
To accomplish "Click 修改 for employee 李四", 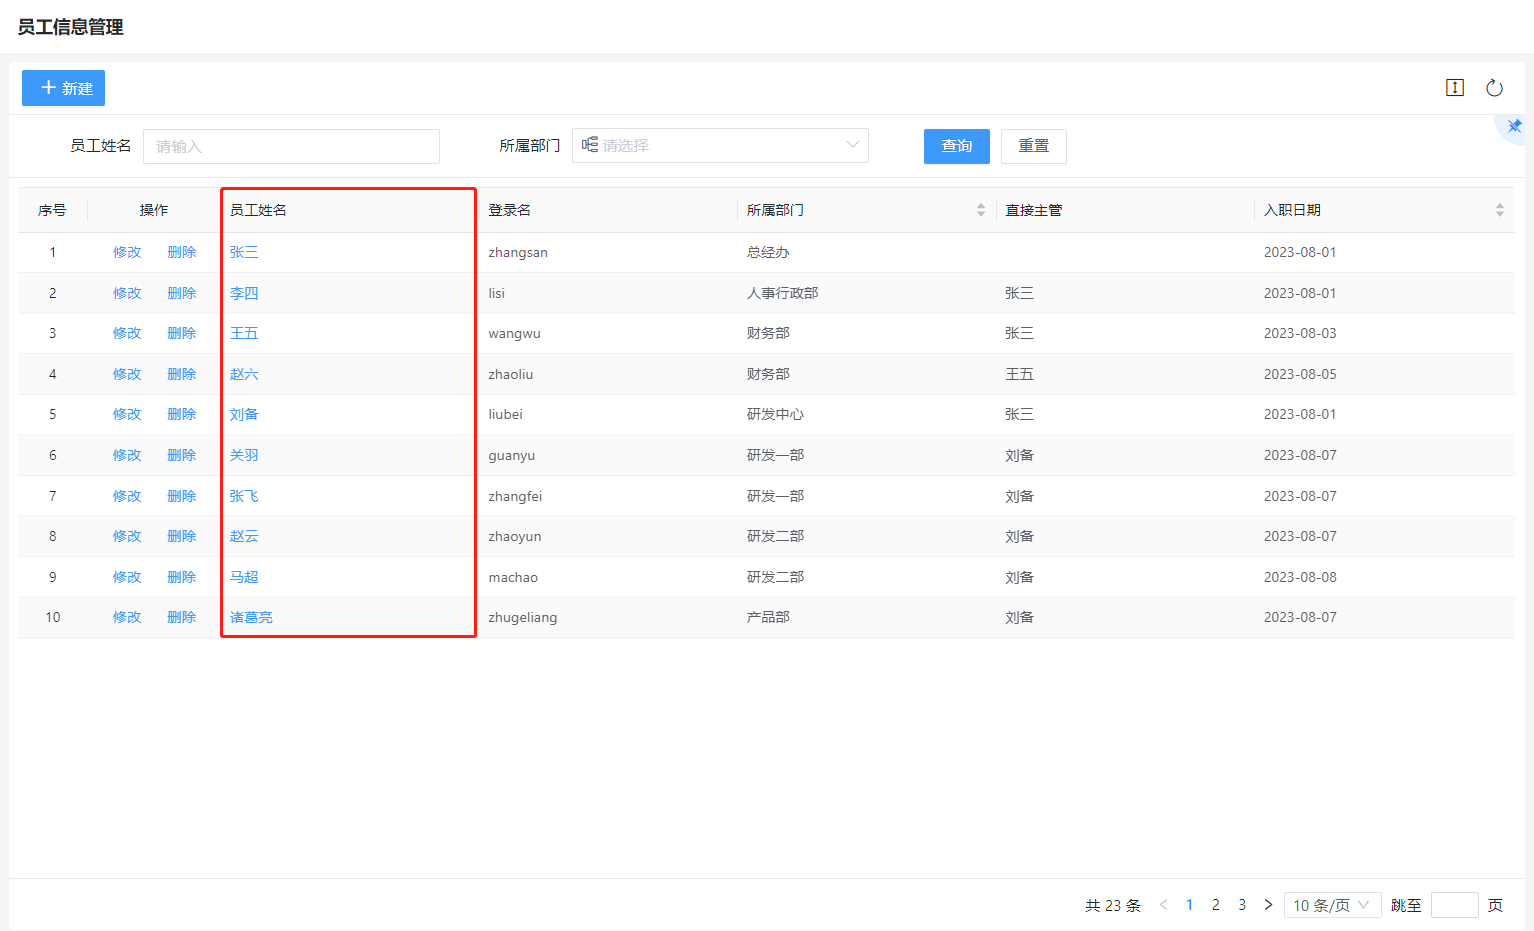I will (x=127, y=293).
